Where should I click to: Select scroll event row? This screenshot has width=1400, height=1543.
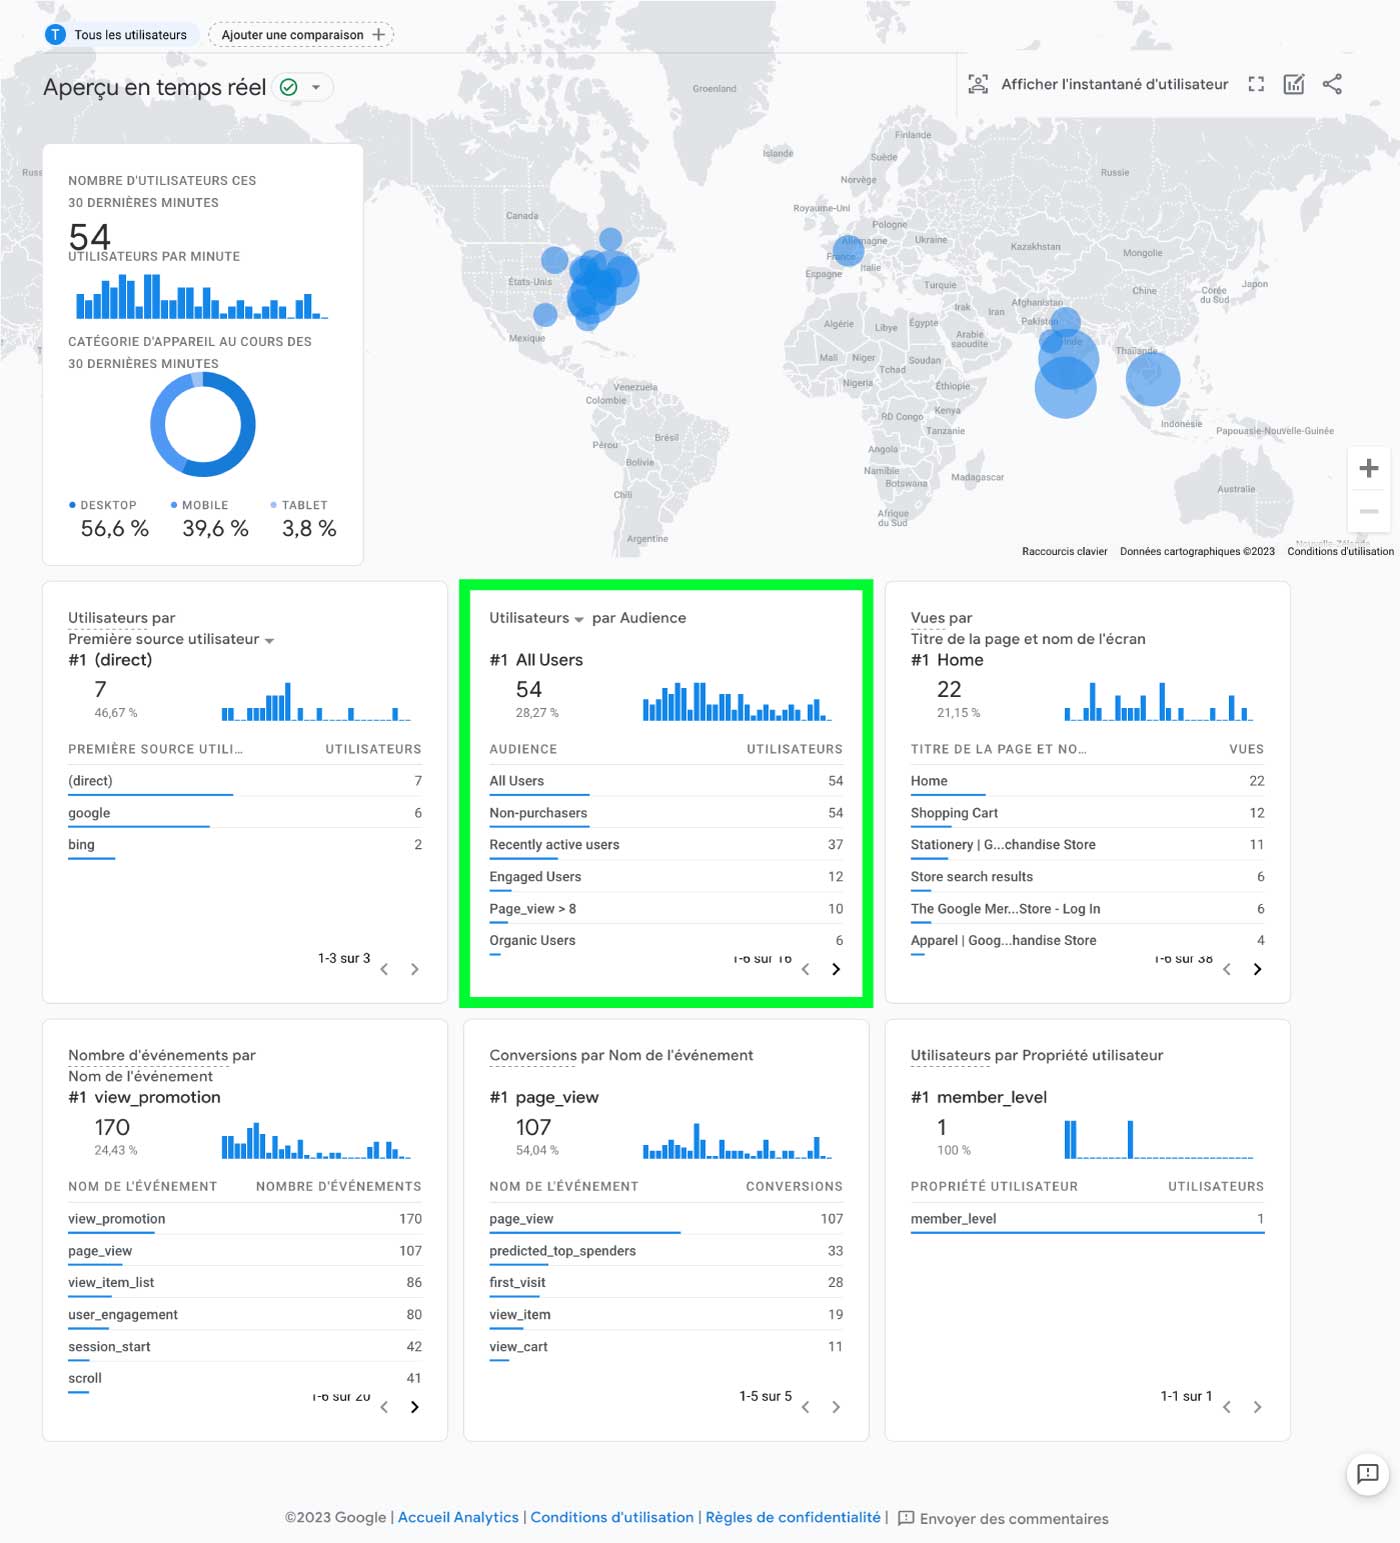pos(245,1379)
